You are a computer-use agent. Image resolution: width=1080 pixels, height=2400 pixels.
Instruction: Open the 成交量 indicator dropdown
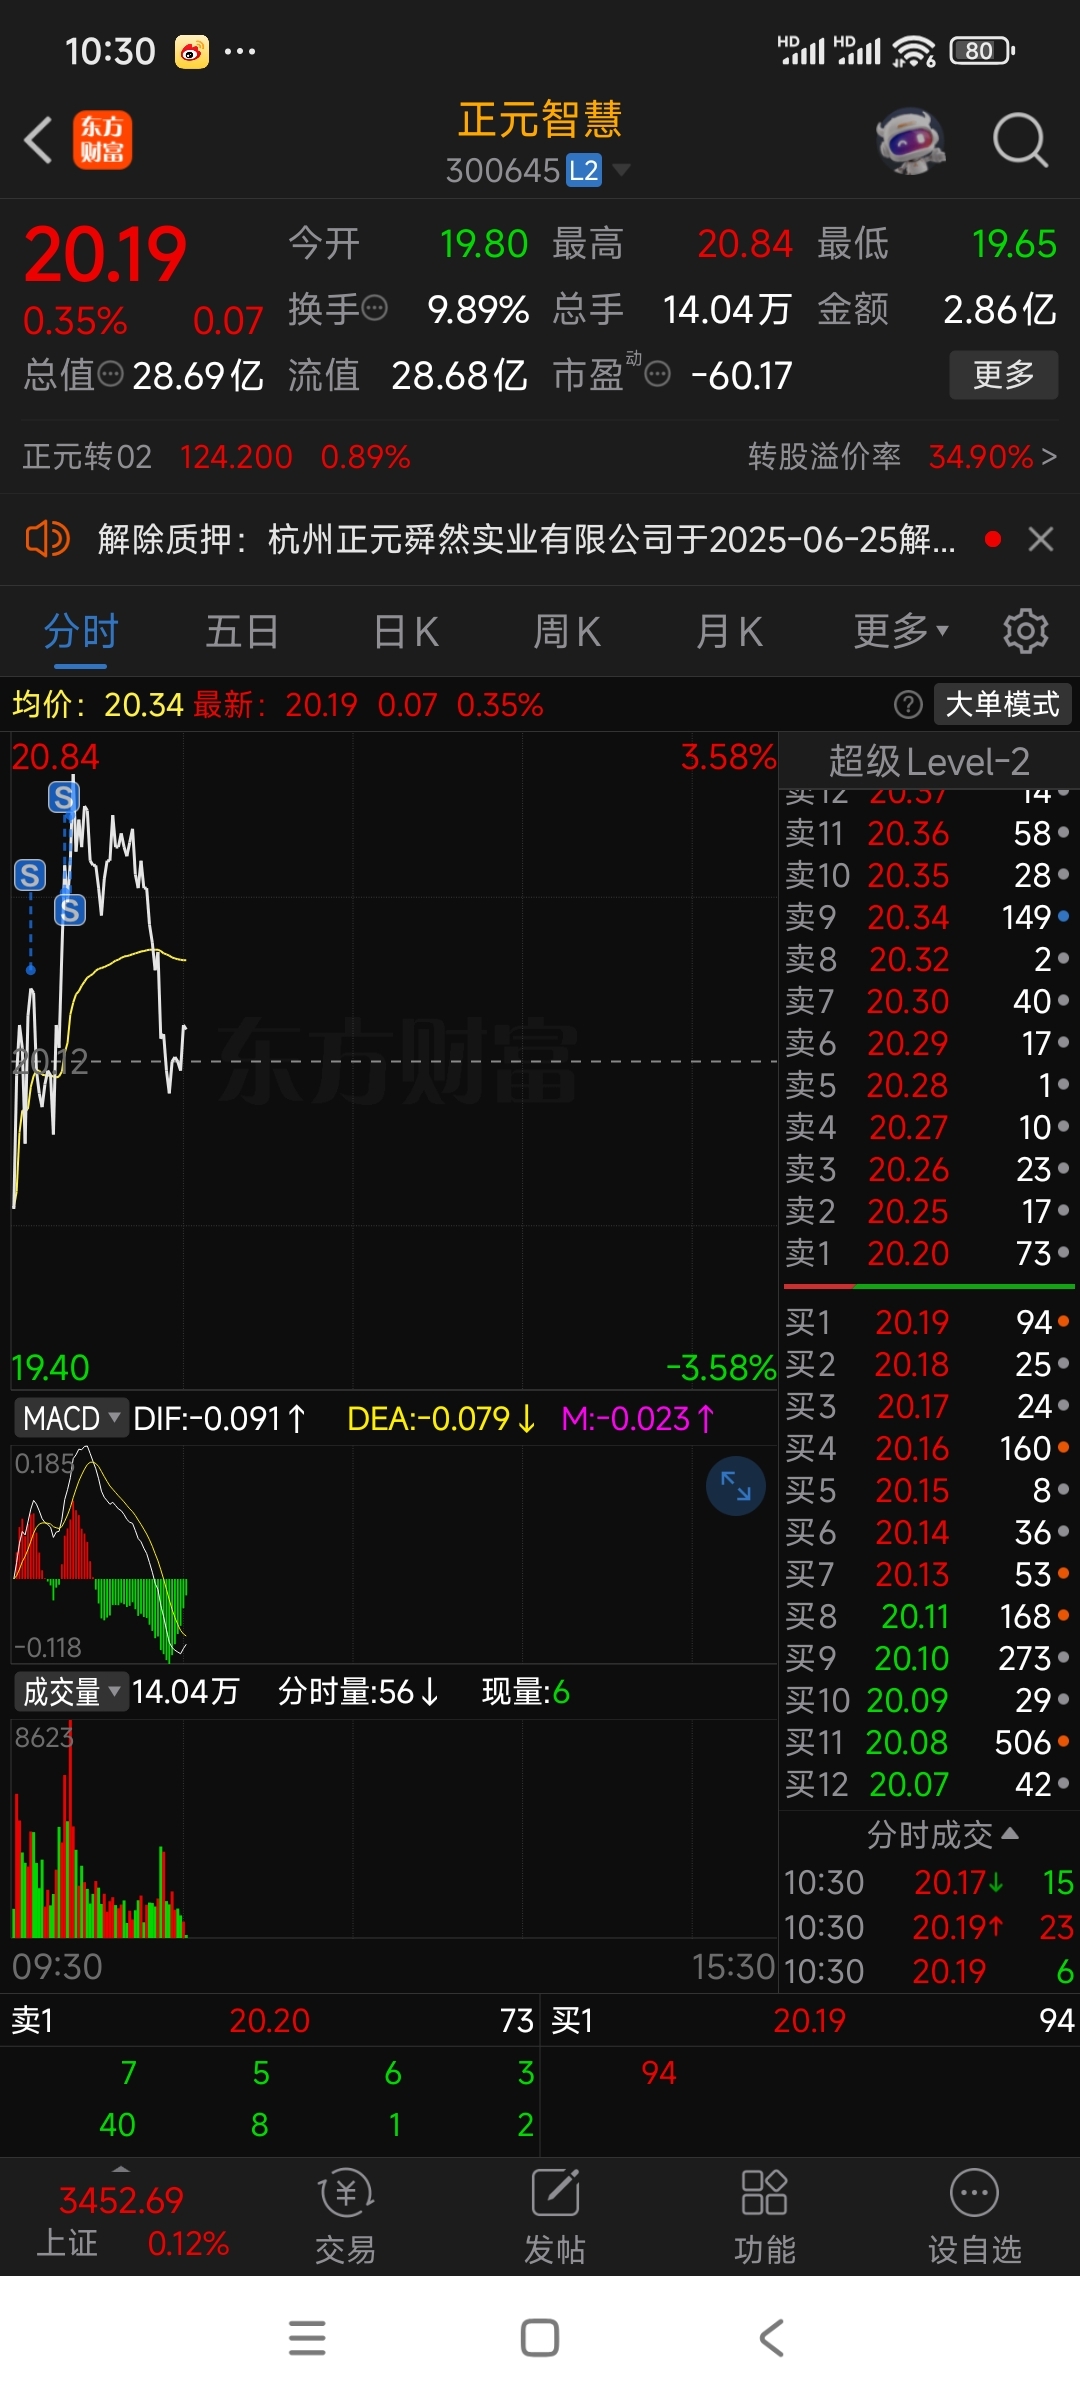(x=71, y=1692)
